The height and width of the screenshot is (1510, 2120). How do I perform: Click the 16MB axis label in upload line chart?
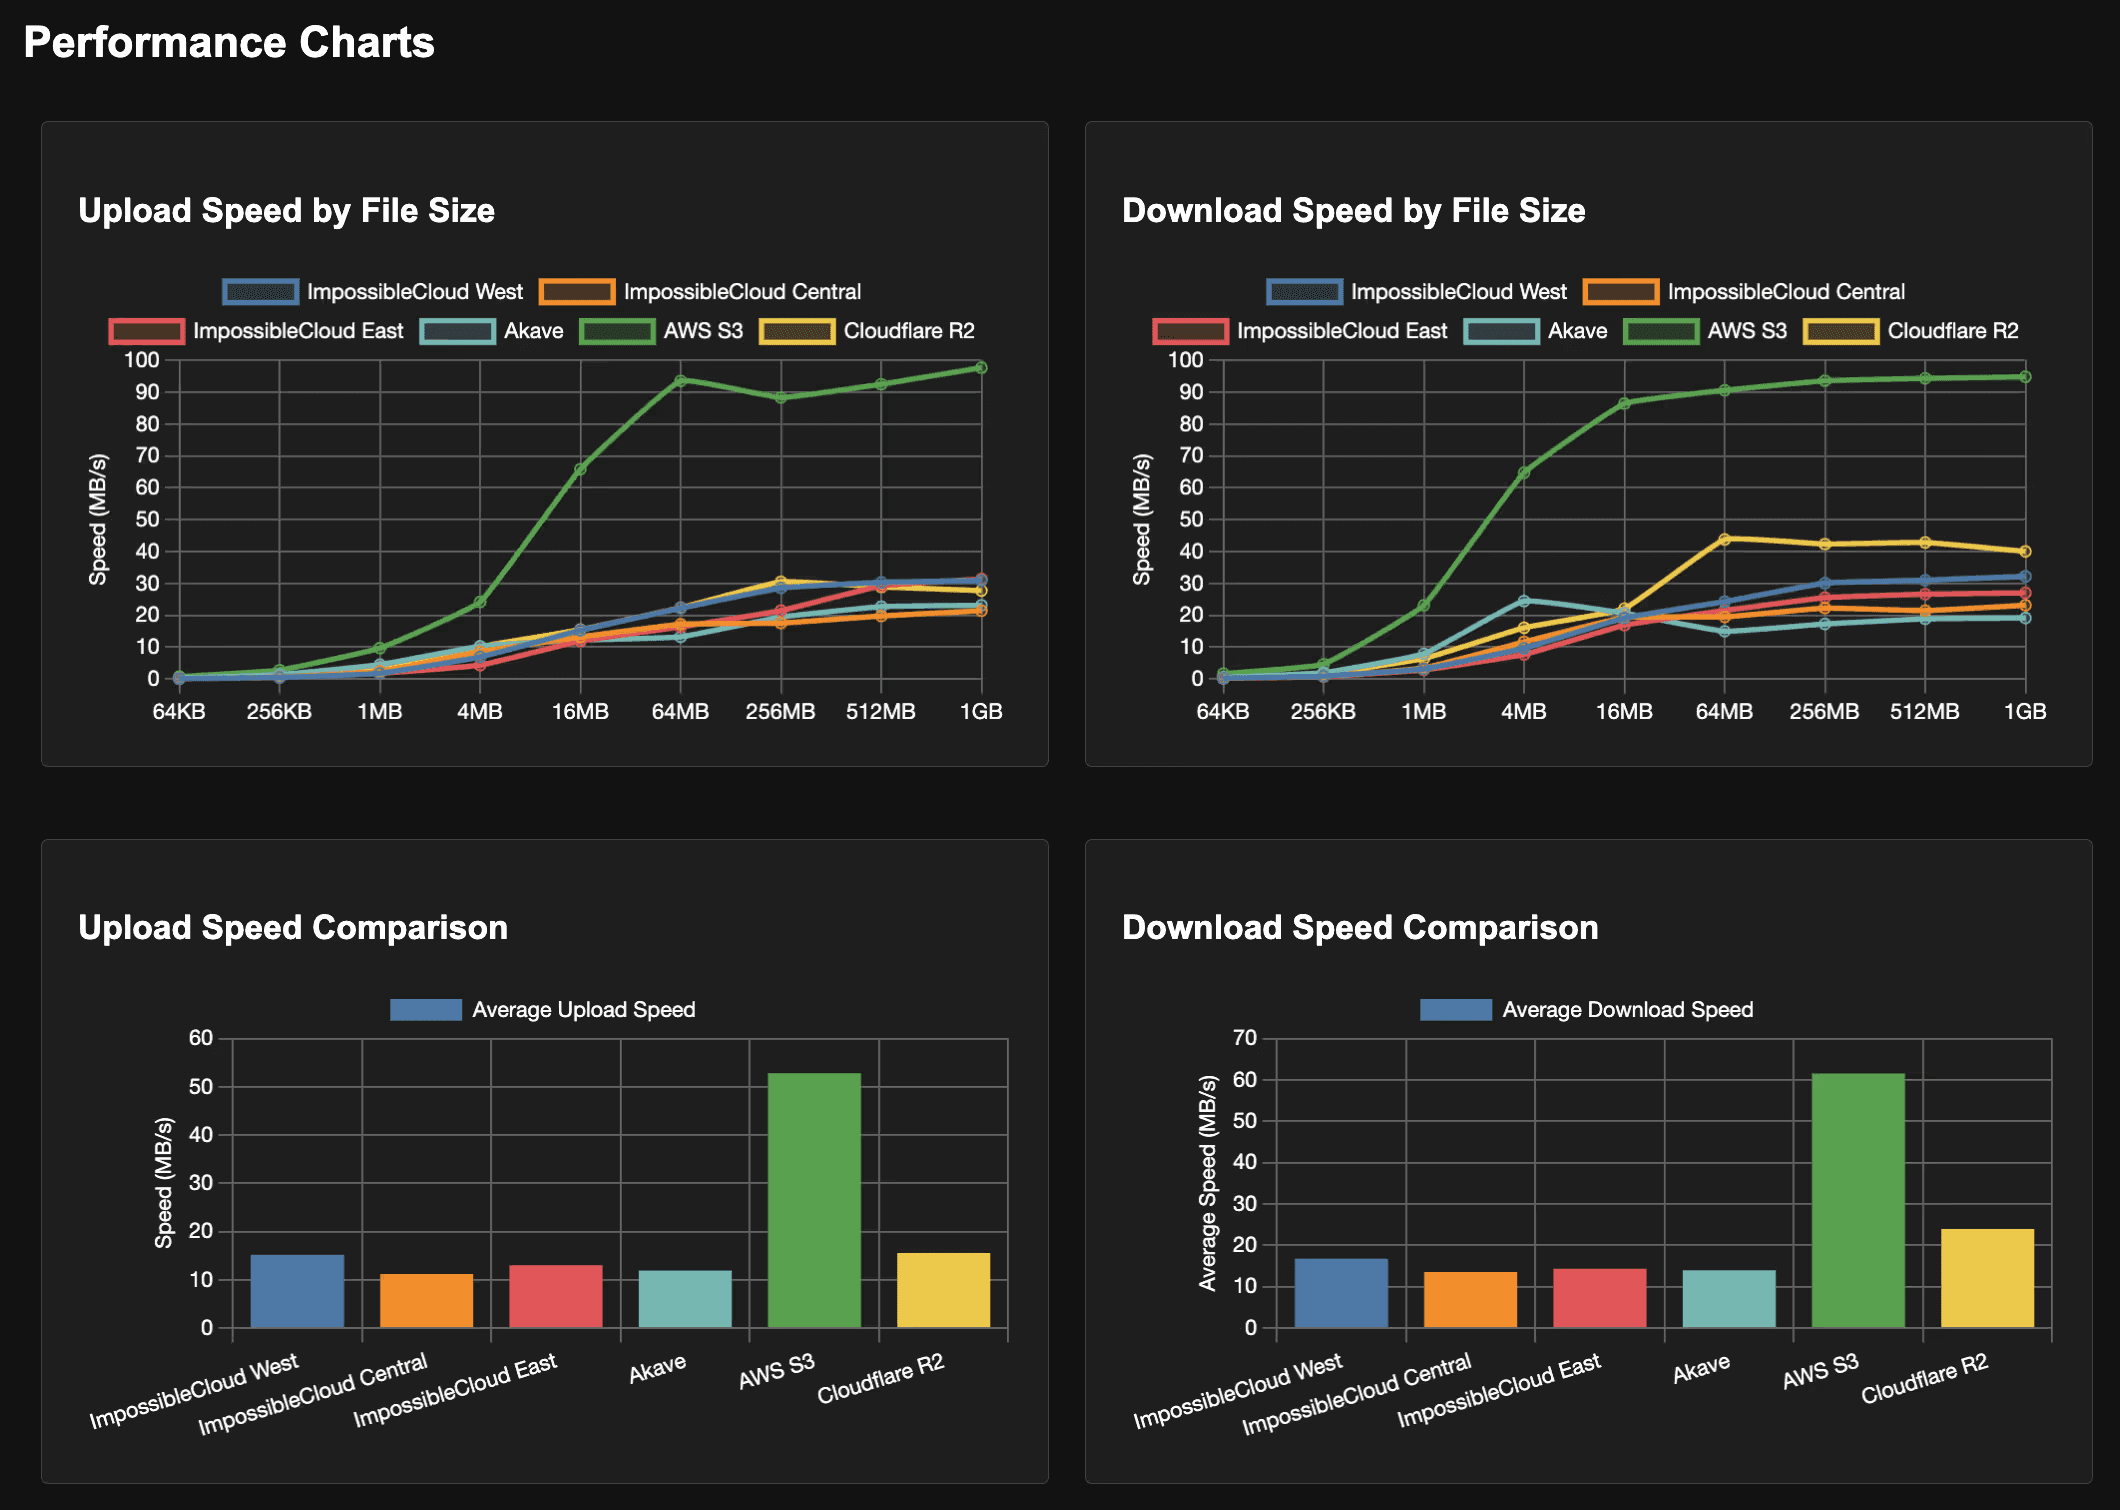580,712
